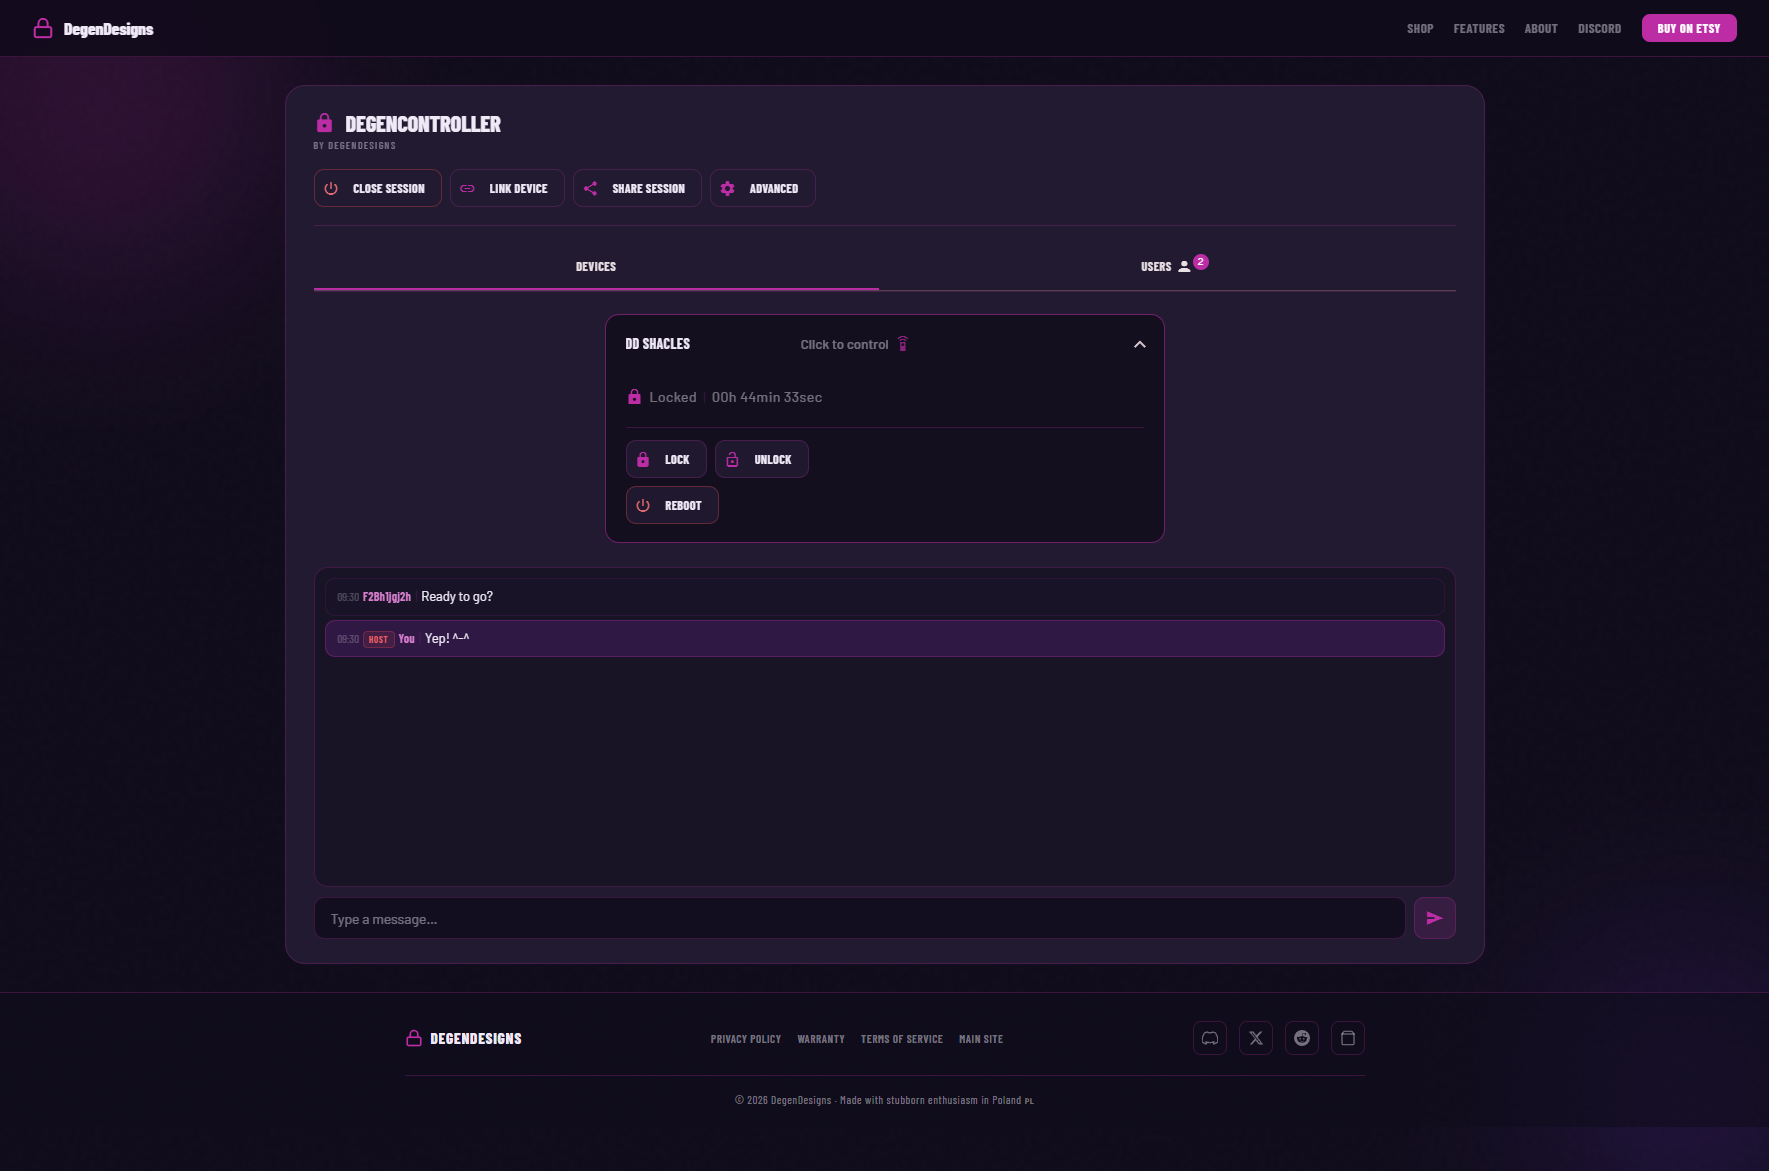Click the copyright text '© 2026 DegenDesigns'
Image resolution: width=1769 pixels, height=1171 pixels.
(x=783, y=1100)
